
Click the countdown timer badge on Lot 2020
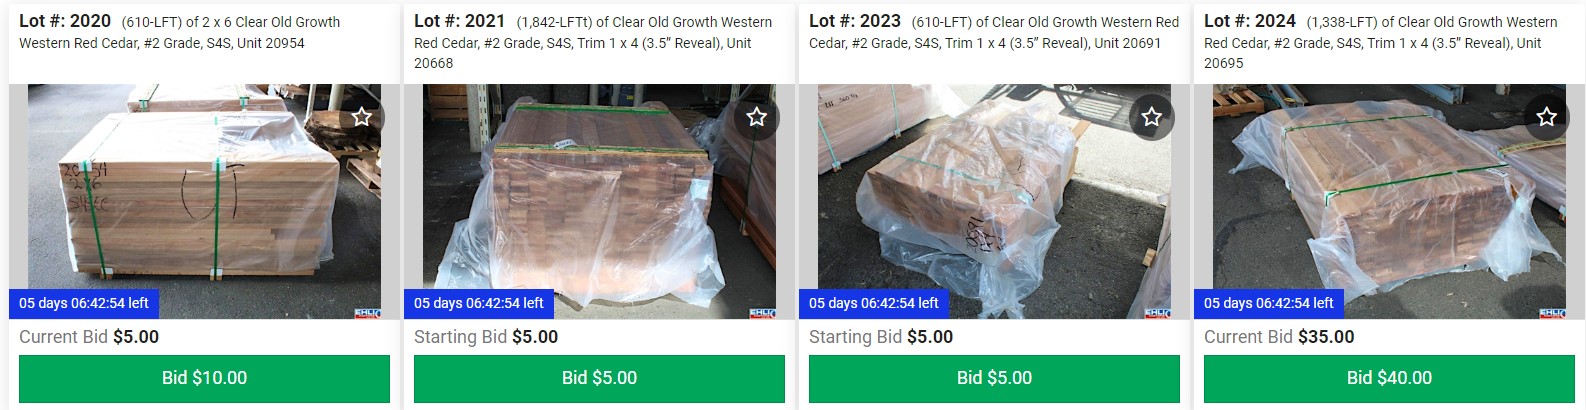click(84, 303)
